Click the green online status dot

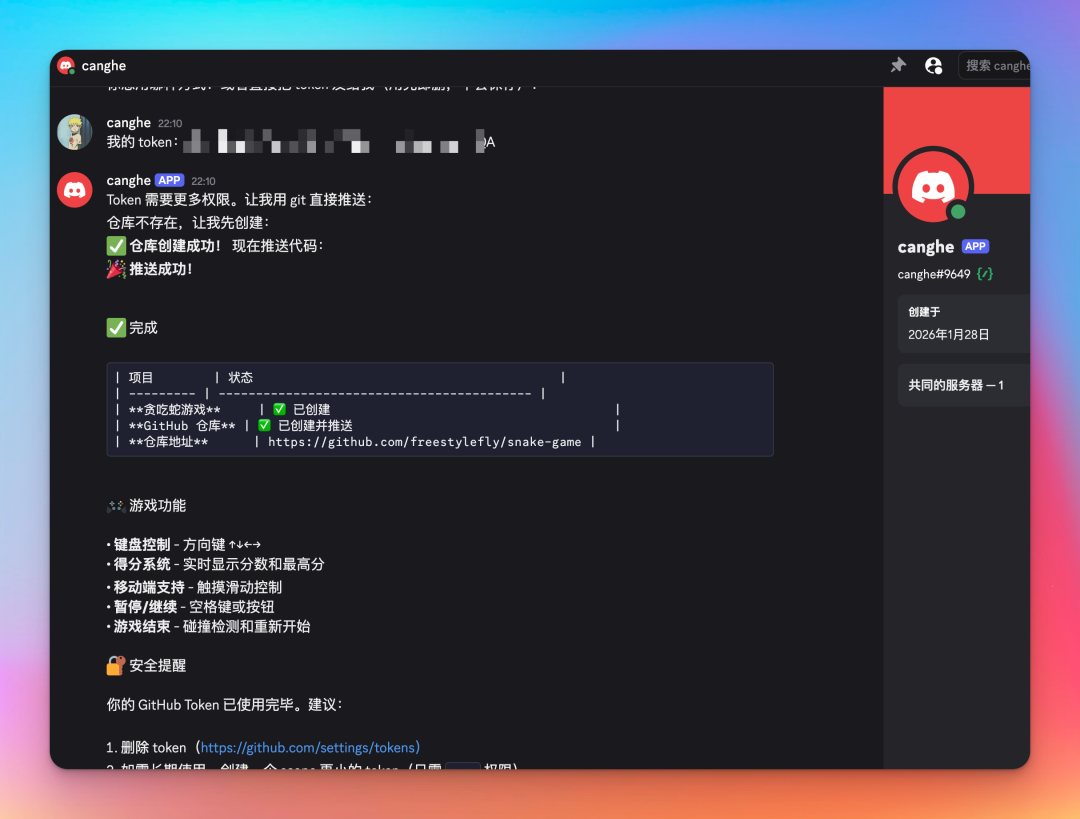pyautogui.click(x=958, y=212)
